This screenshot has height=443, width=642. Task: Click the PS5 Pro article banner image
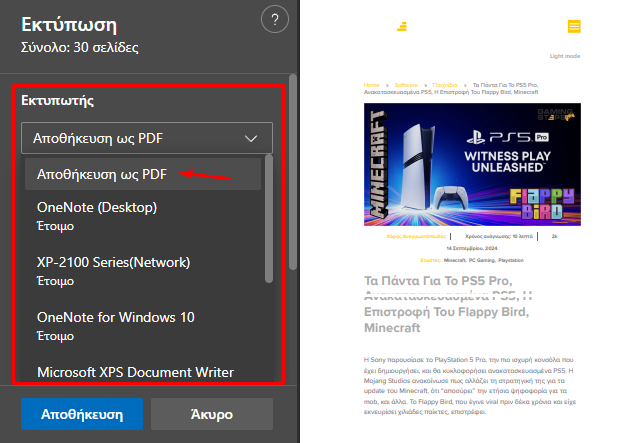pyautogui.click(x=472, y=165)
